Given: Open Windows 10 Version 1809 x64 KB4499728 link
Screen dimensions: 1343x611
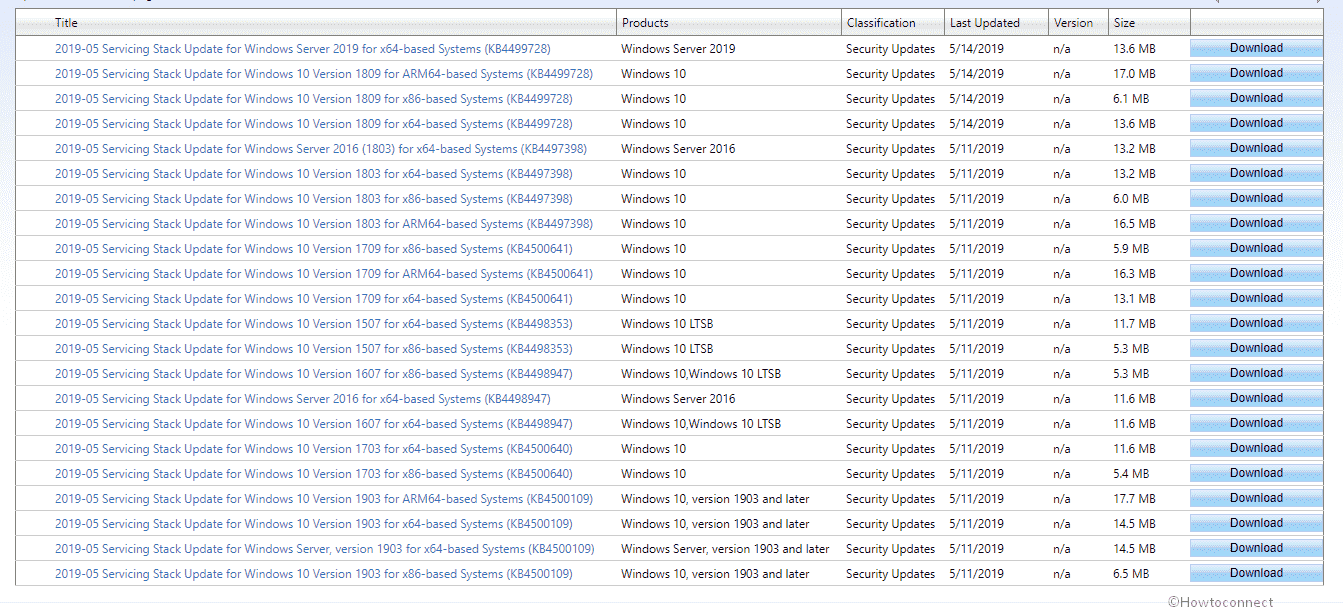Looking at the screenshot, I should (314, 124).
